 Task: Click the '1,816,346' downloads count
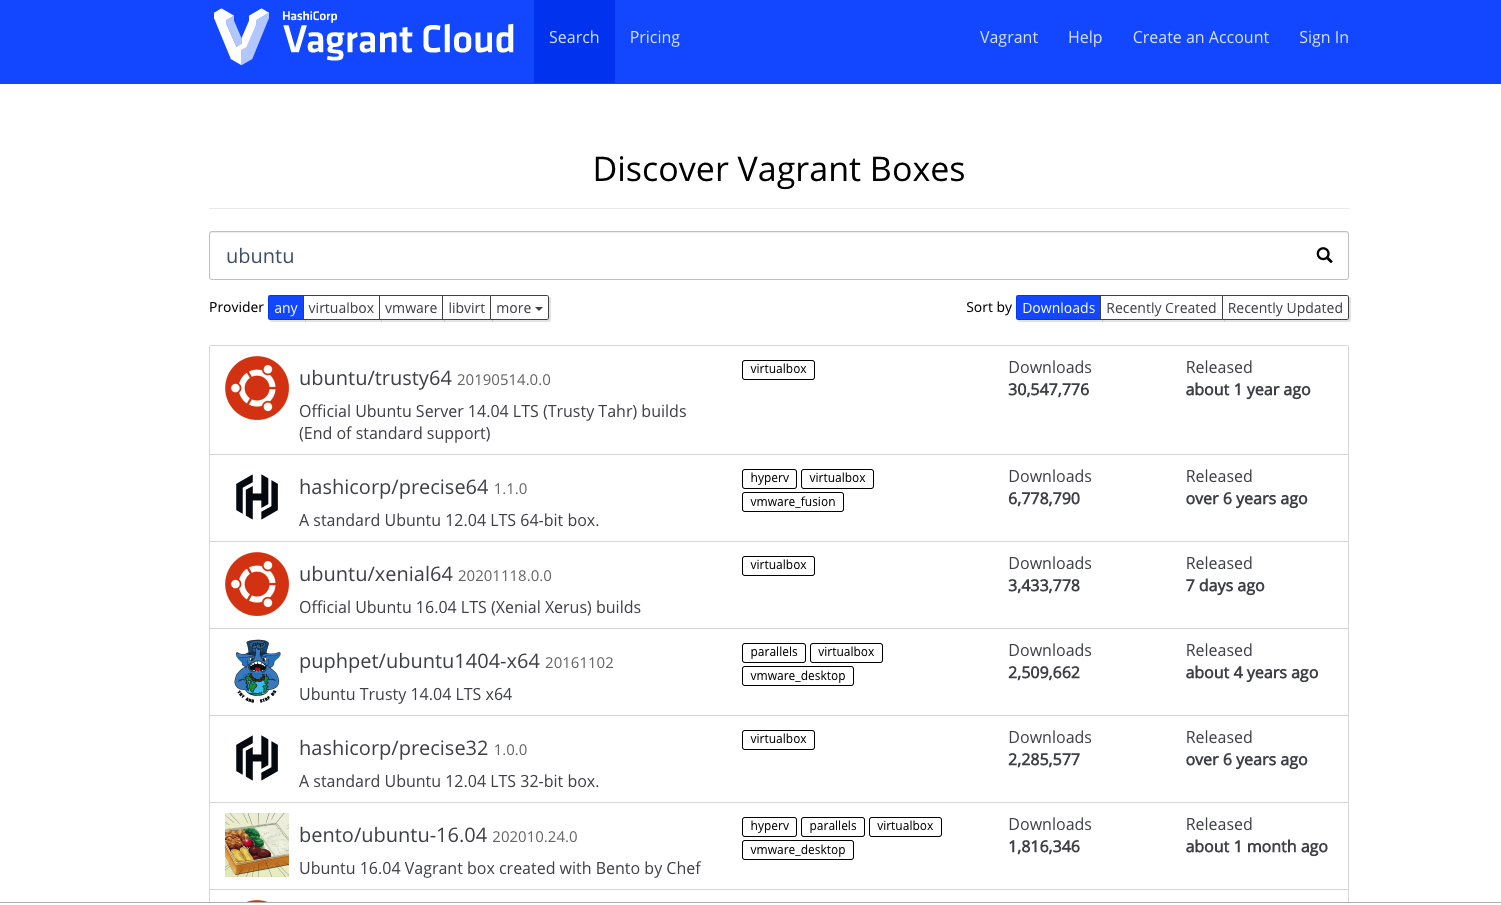click(1044, 847)
